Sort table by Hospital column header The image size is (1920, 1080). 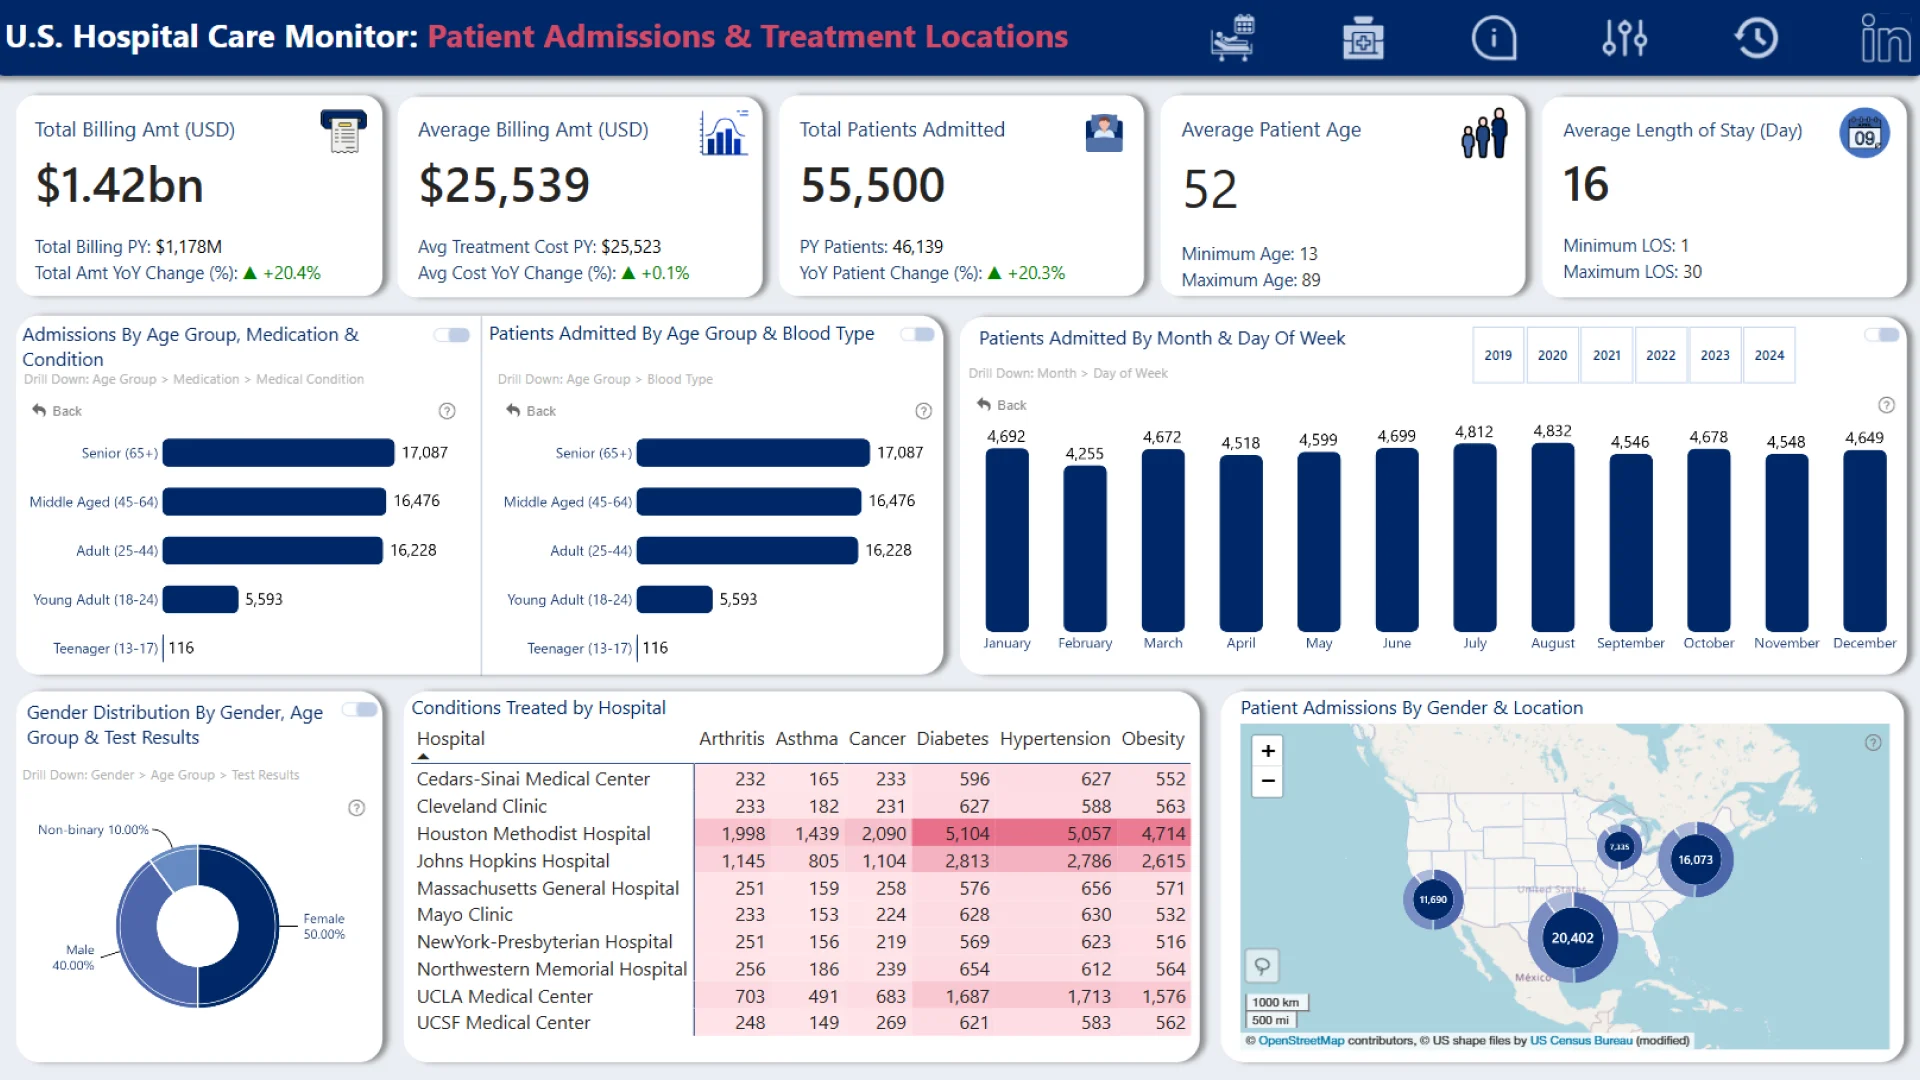coord(451,739)
